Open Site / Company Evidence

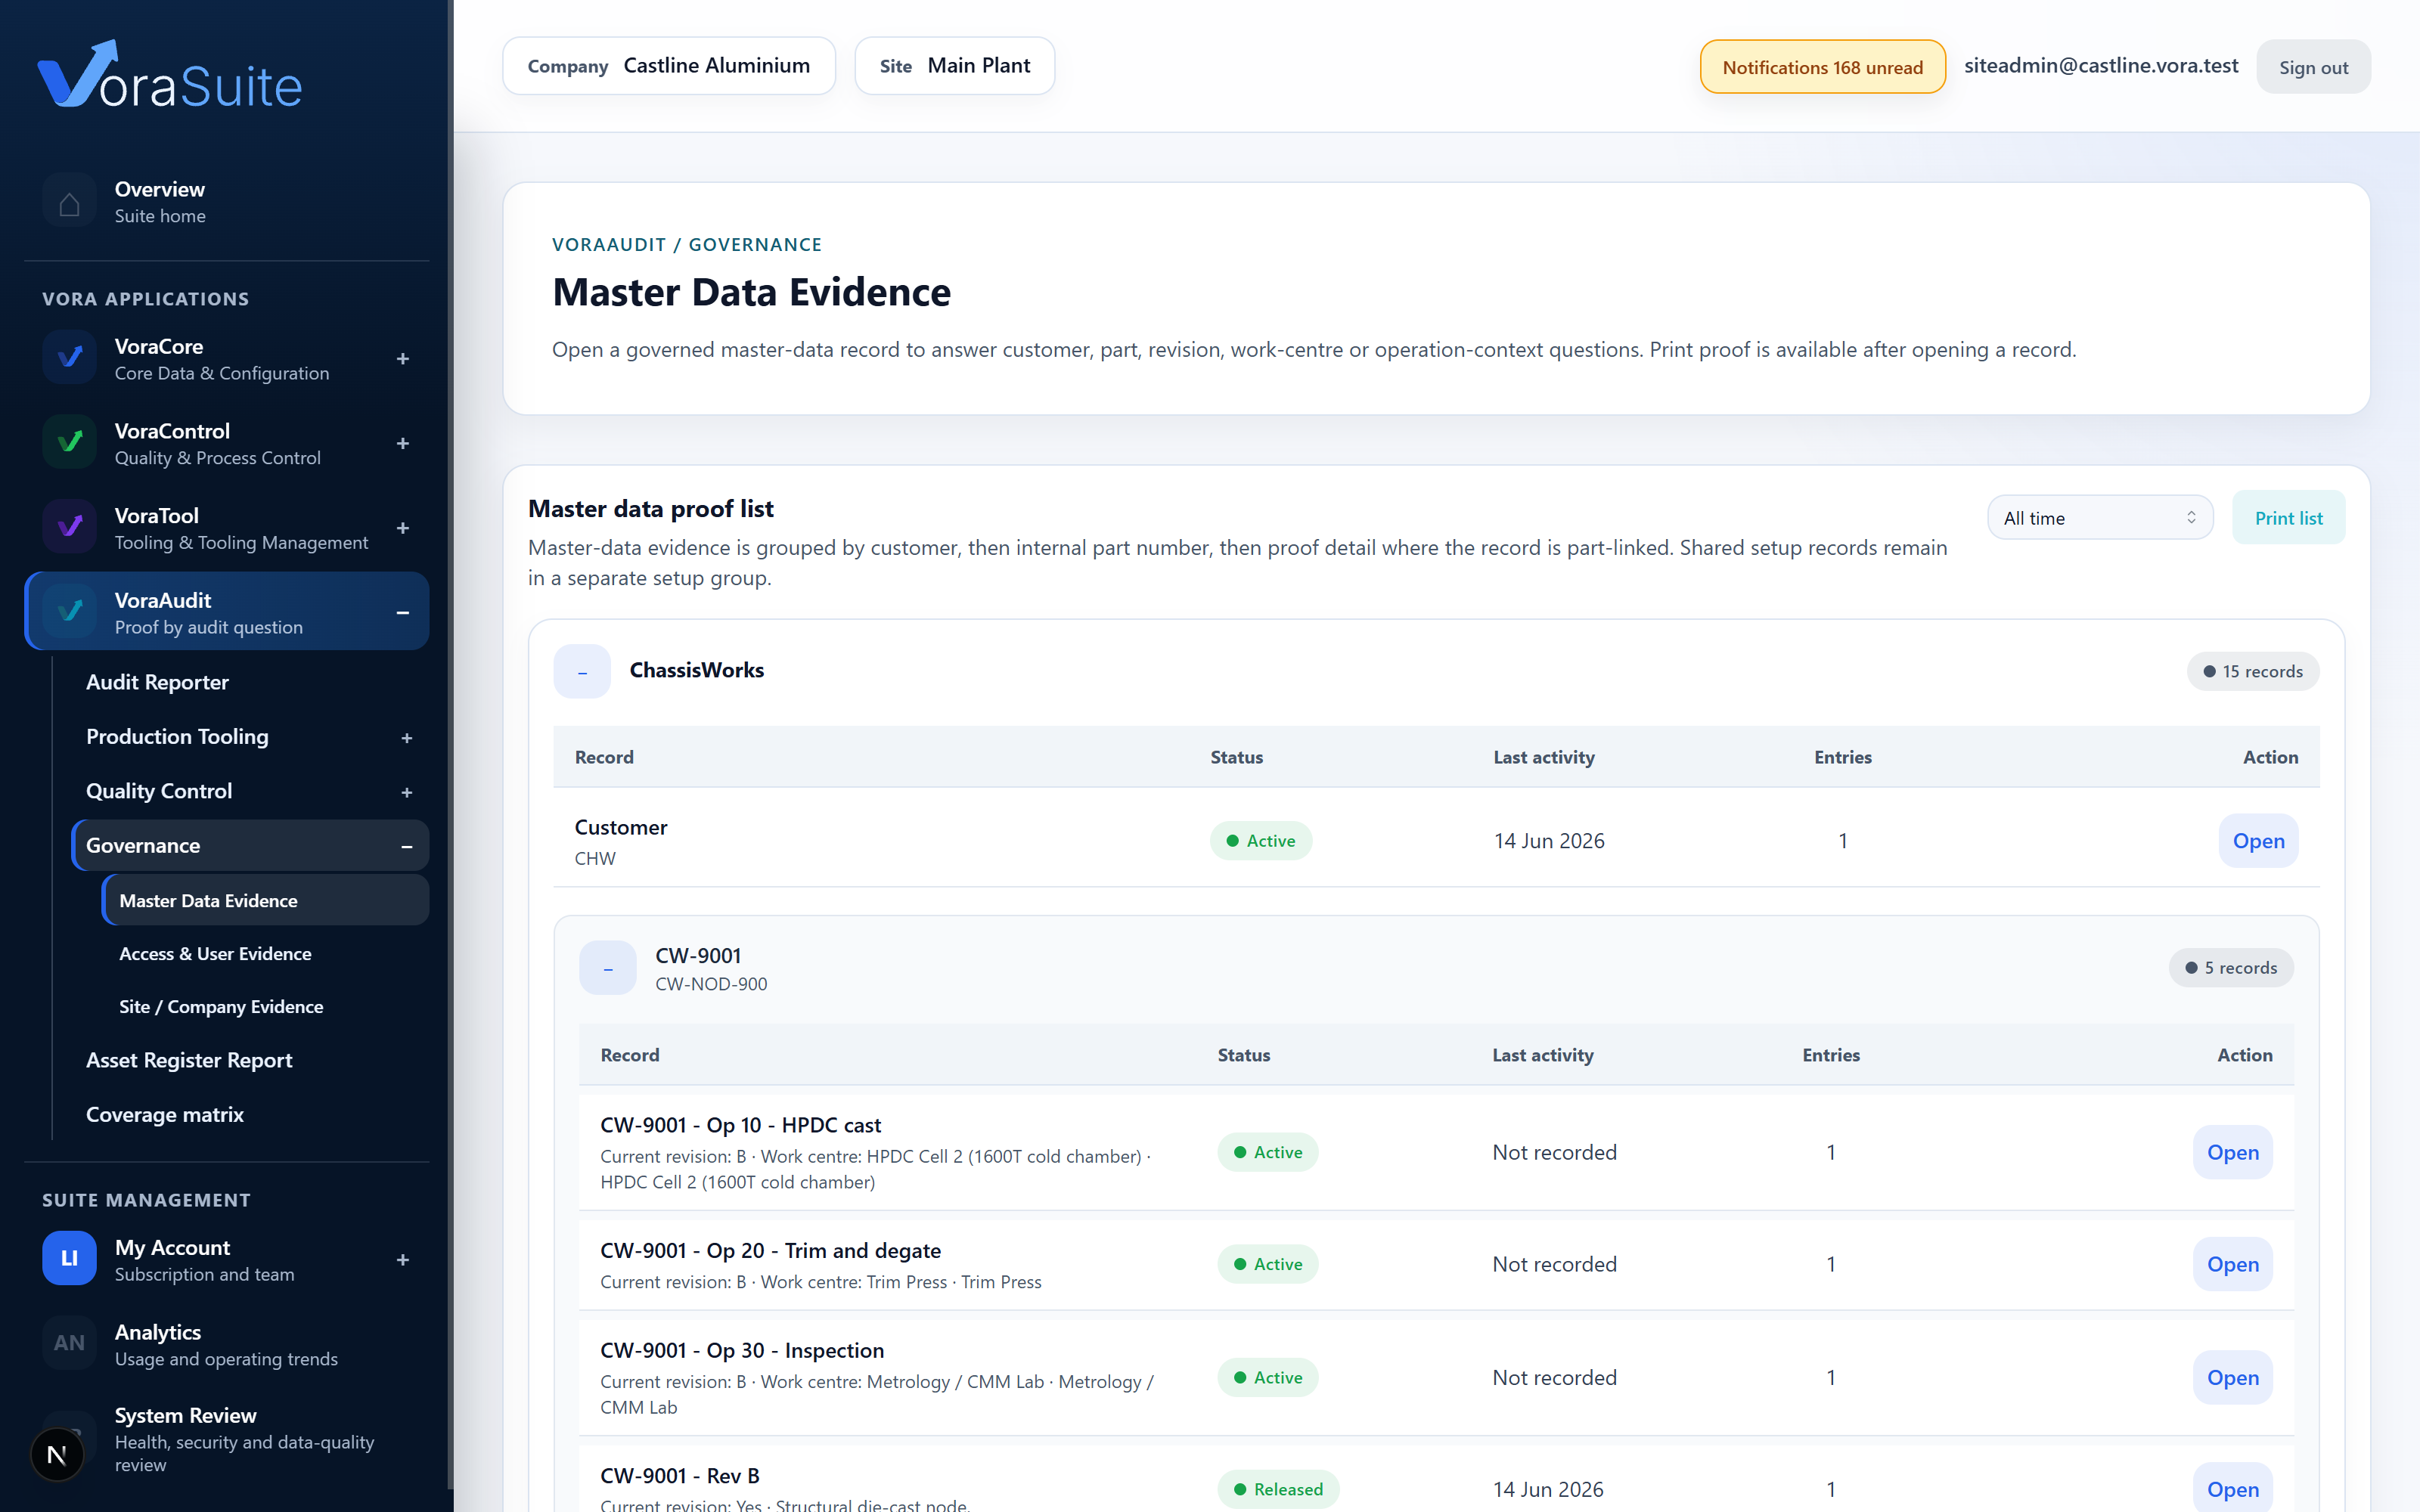[266, 1007]
